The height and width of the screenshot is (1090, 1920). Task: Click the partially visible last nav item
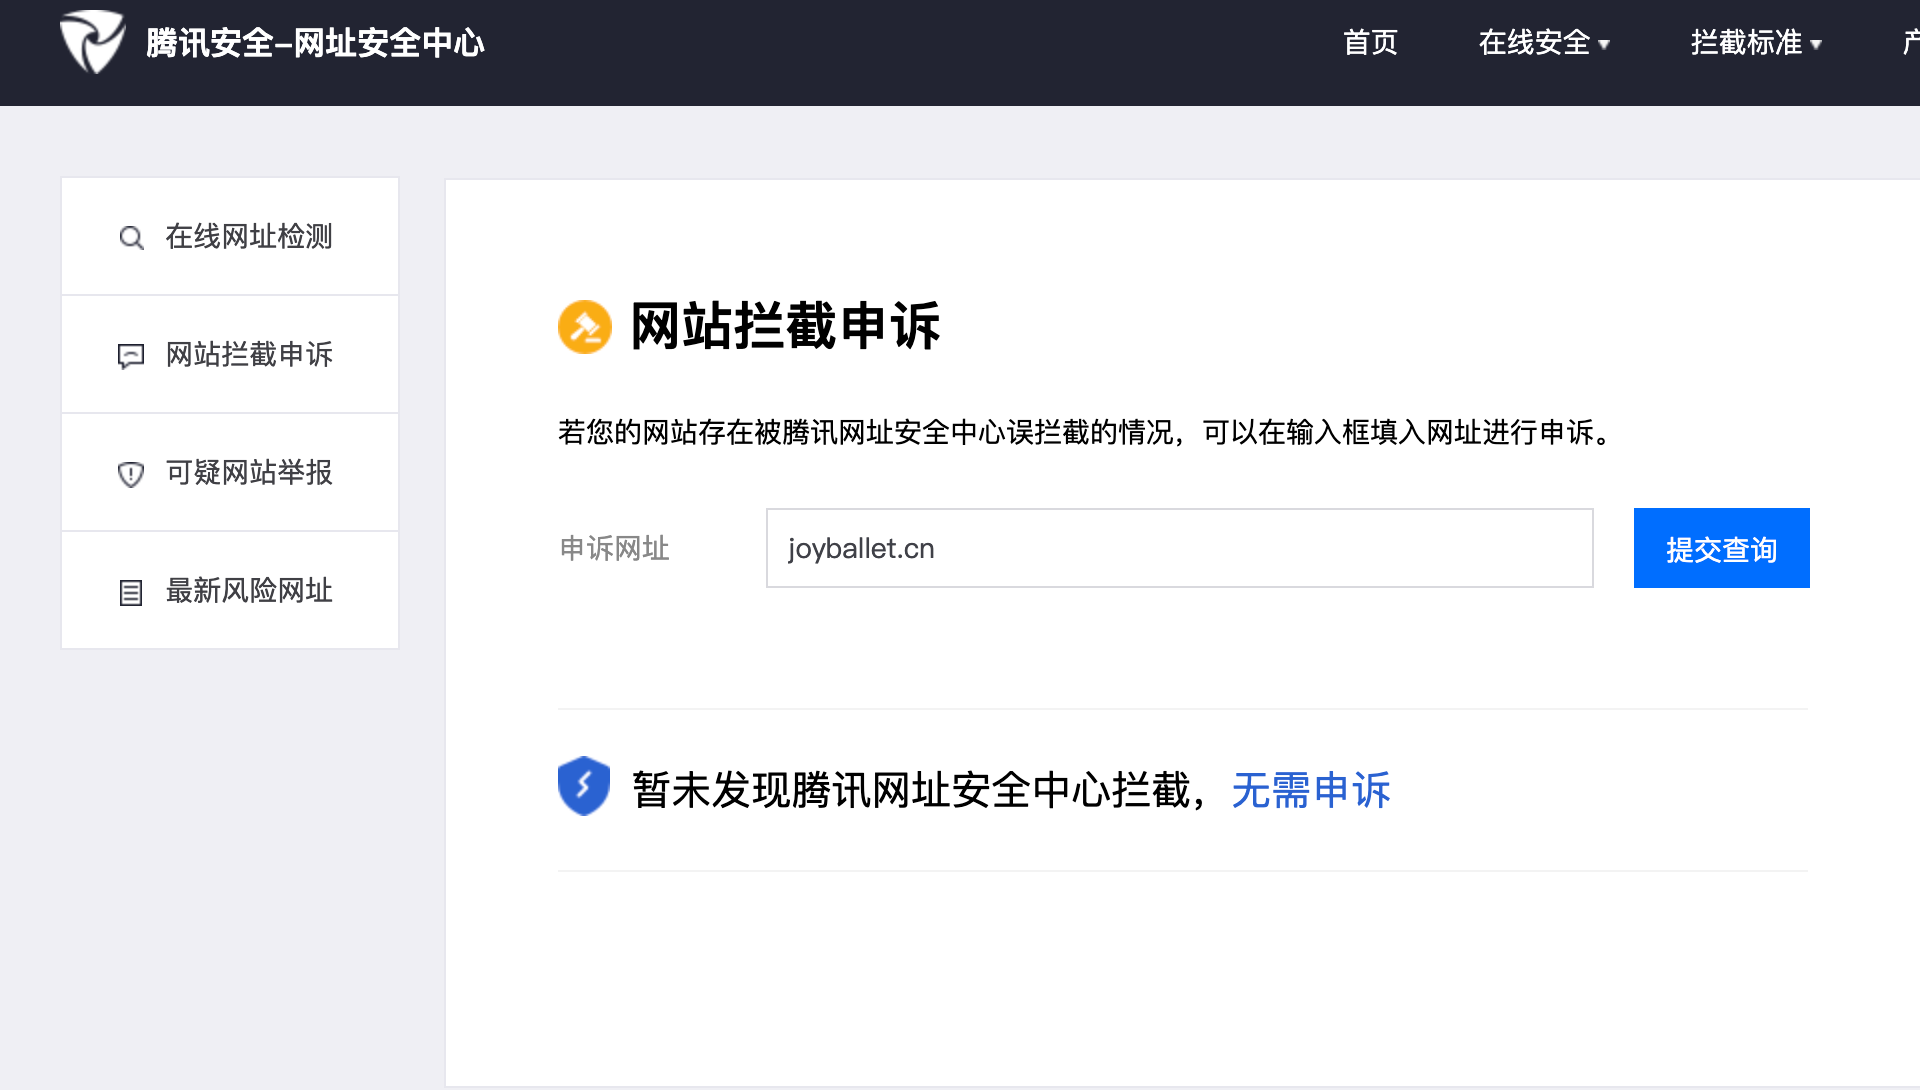pyautogui.click(x=1910, y=43)
